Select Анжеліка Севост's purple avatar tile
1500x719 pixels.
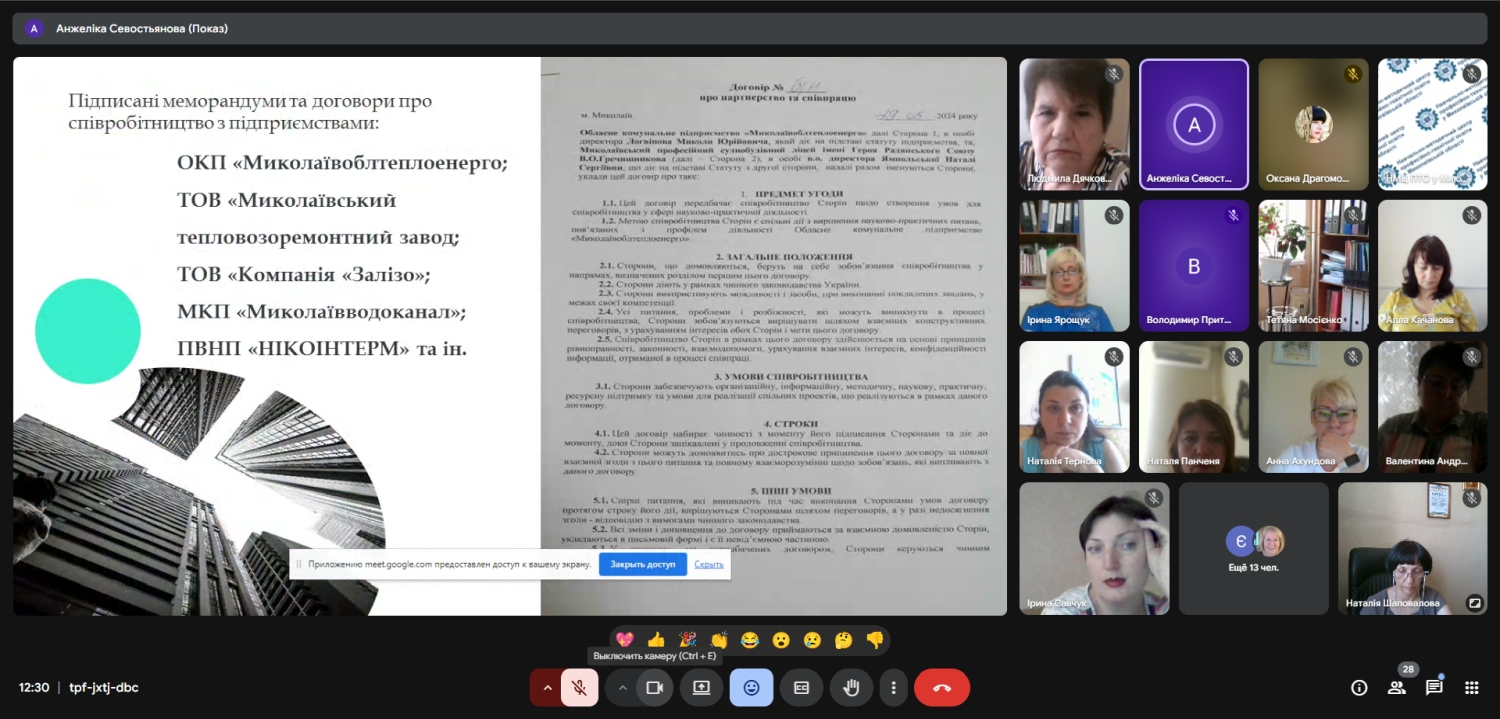click(x=1194, y=124)
